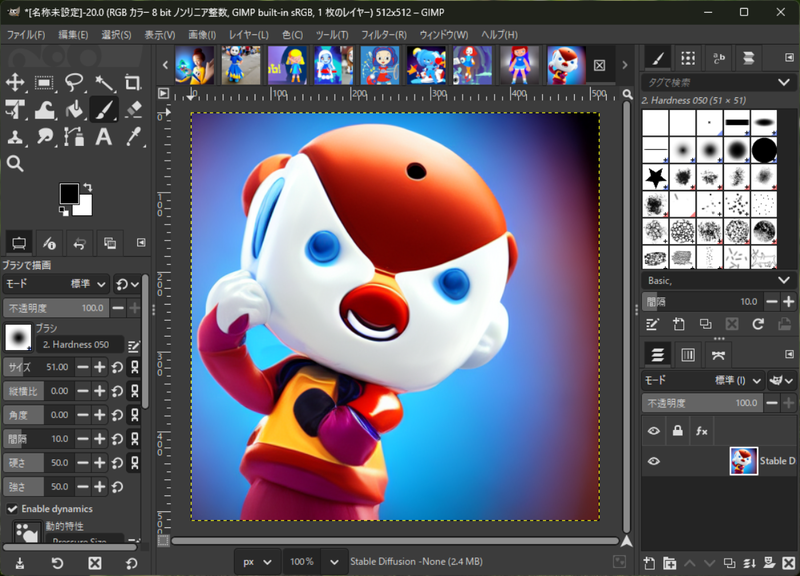Select the Clone stamp tool
Image resolution: width=800 pixels, height=576 pixels.
16,137
